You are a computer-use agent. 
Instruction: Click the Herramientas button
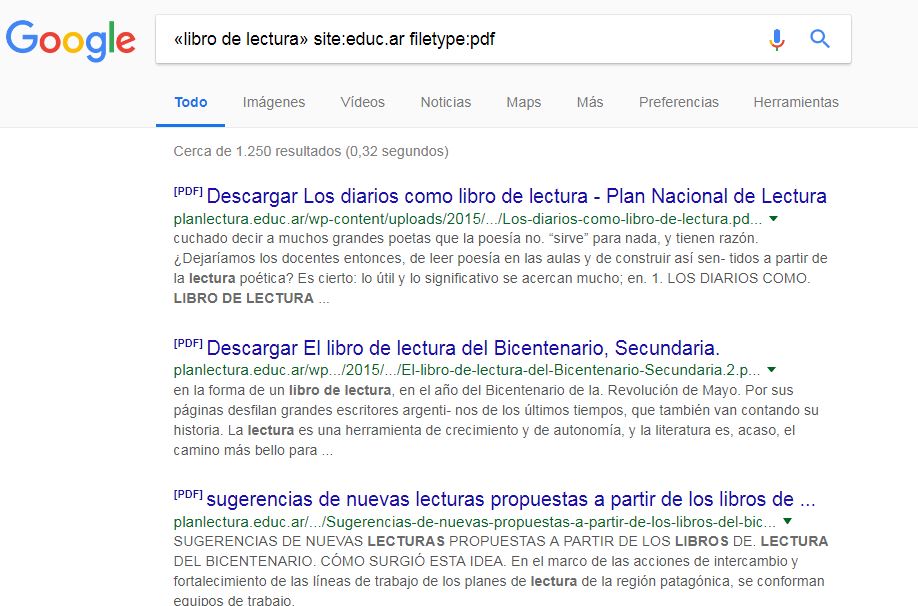[796, 102]
